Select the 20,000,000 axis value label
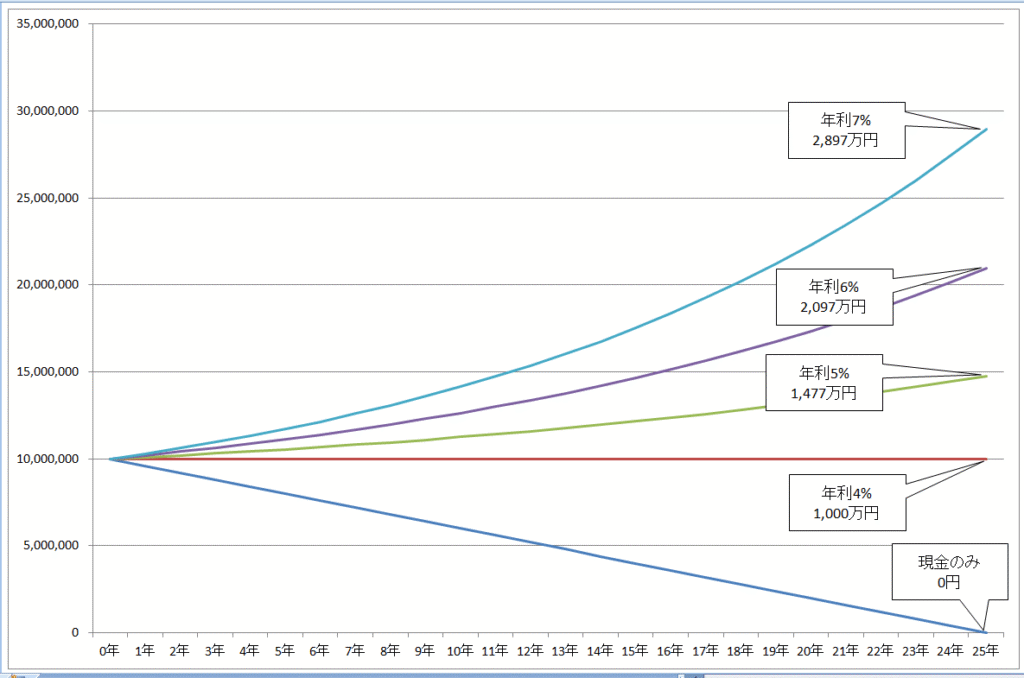Screen dimensions: 1024x678 (x=45, y=285)
